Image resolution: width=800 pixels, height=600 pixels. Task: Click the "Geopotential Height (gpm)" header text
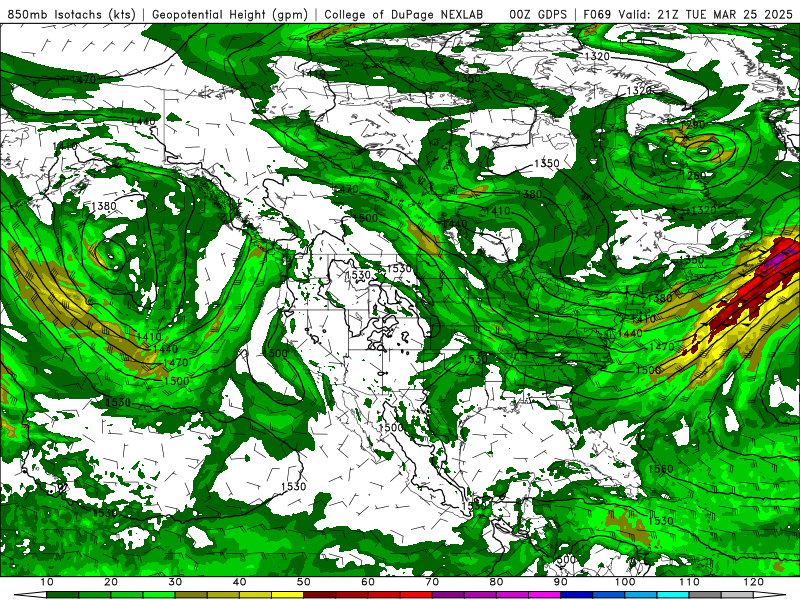point(230,14)
